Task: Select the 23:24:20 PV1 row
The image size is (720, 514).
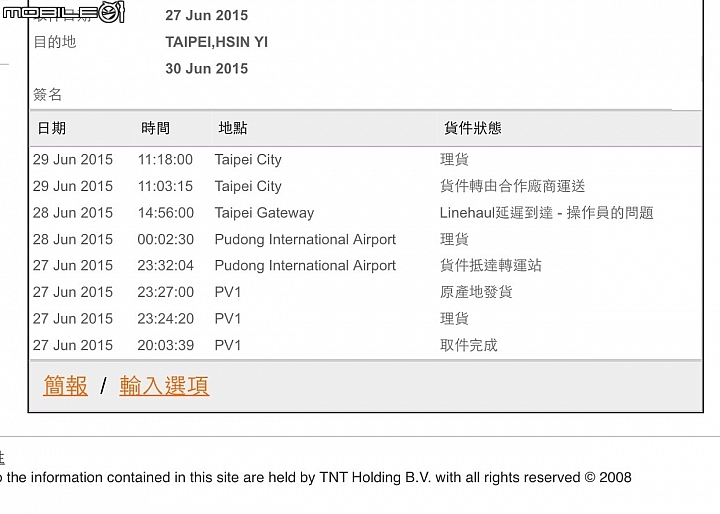Action: coord(366,319)
